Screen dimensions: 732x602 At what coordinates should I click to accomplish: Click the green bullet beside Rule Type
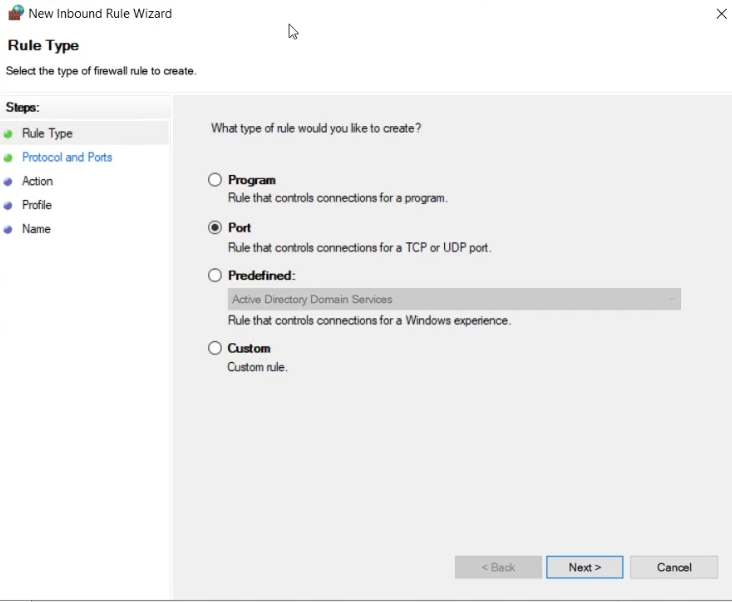pos(8,133)
